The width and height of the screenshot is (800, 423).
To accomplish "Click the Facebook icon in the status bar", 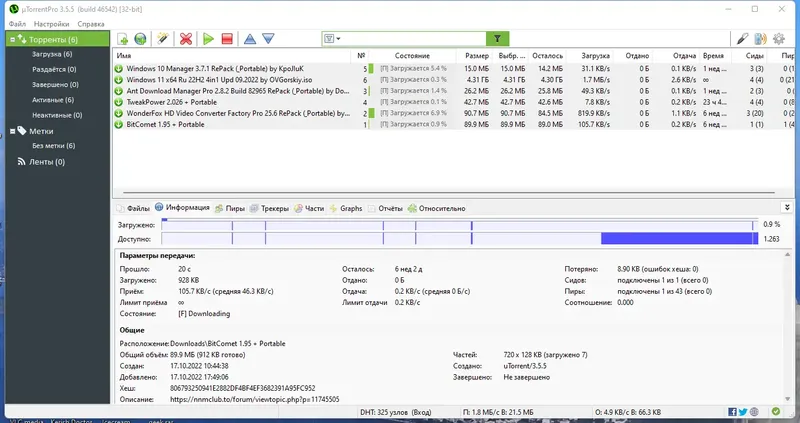I will [x=732, y=412].
